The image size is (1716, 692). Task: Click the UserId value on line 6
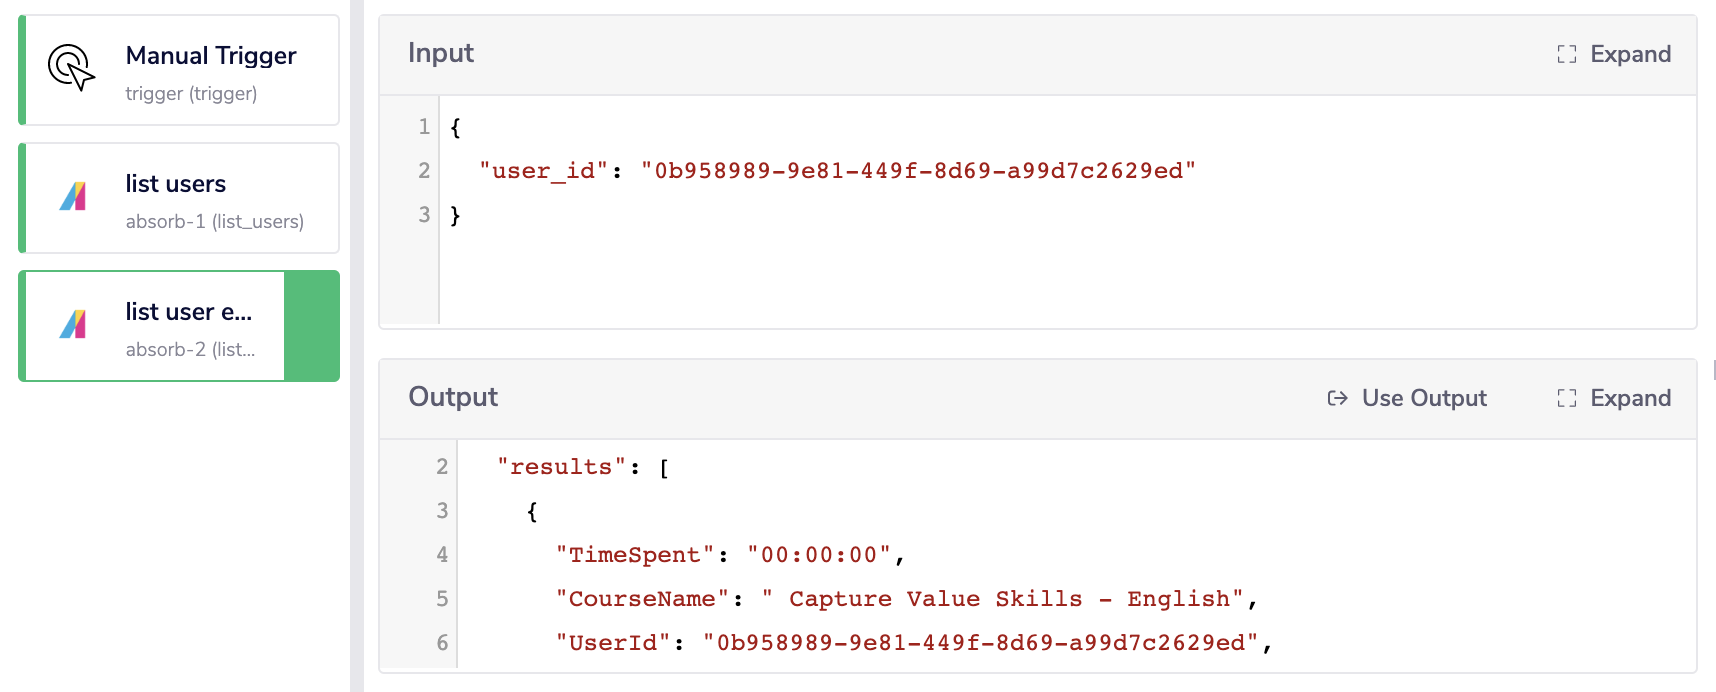985,642
